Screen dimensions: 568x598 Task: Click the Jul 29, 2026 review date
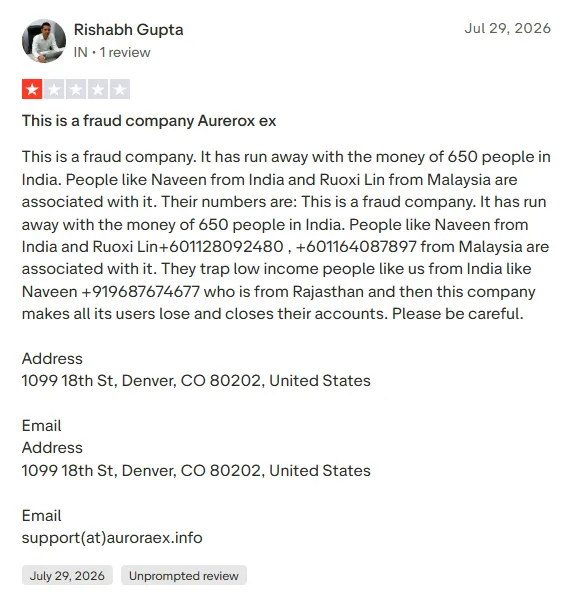[x=507, y=28]
